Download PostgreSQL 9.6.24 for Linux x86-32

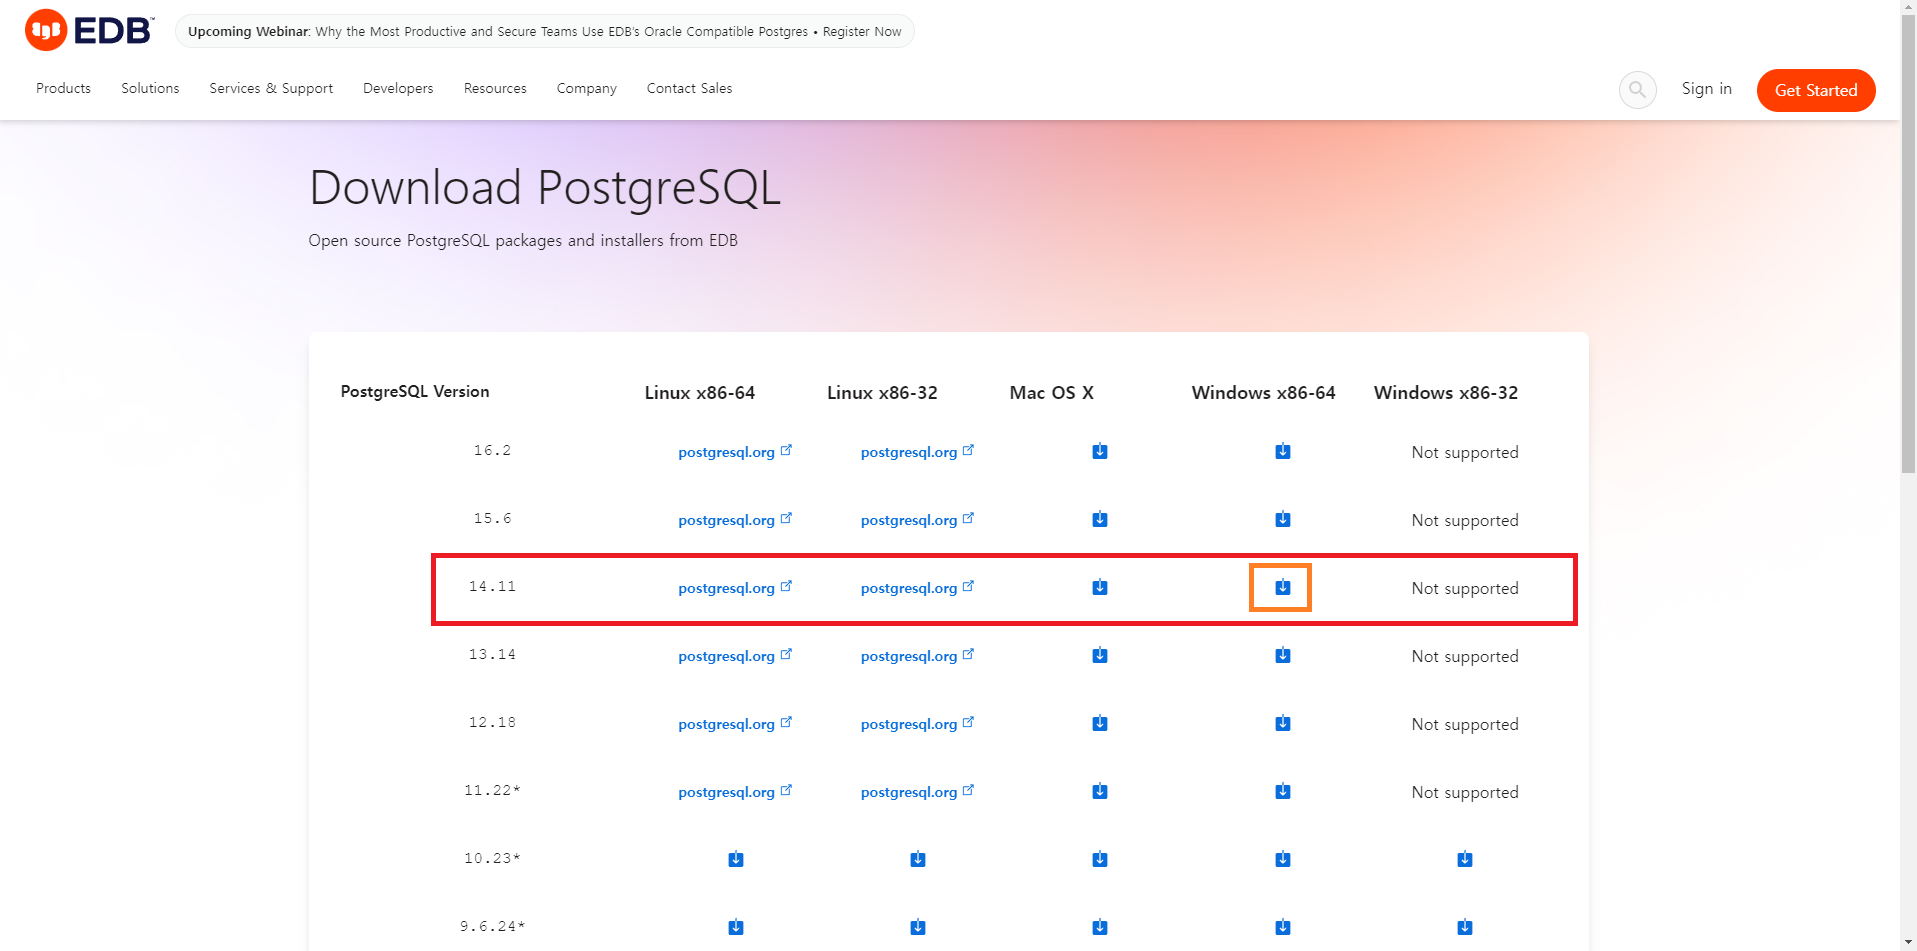click(918, 928)
